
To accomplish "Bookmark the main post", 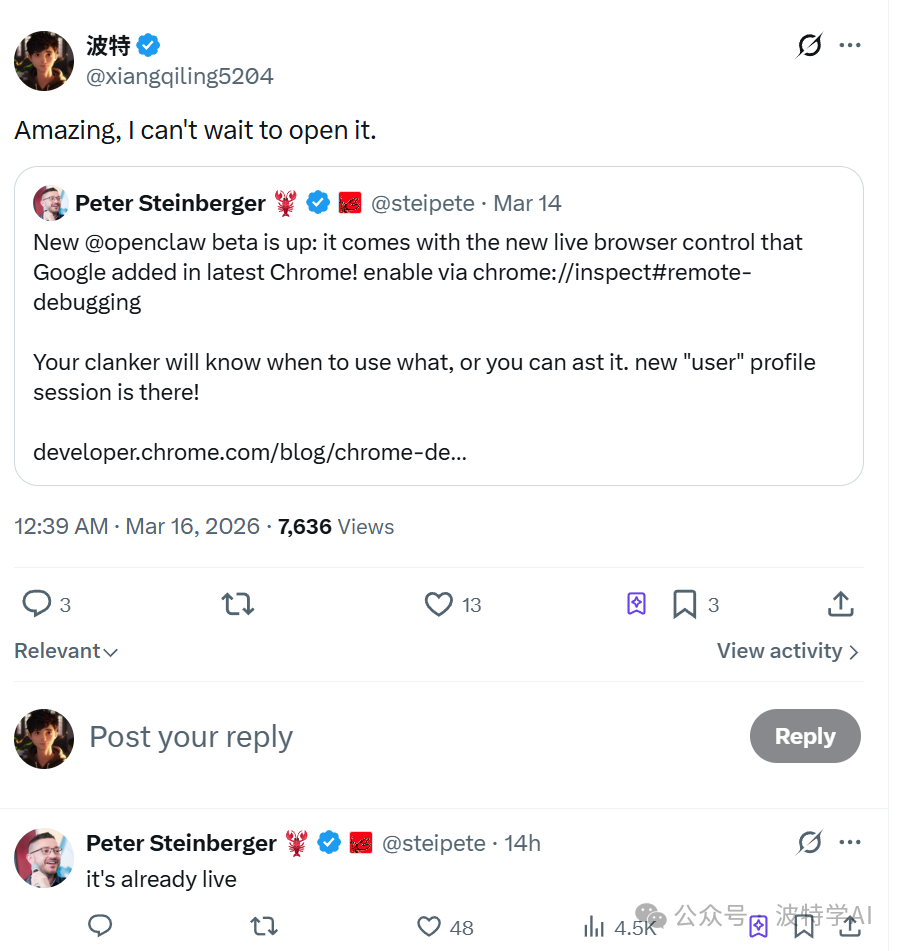I will pos(684,604).
